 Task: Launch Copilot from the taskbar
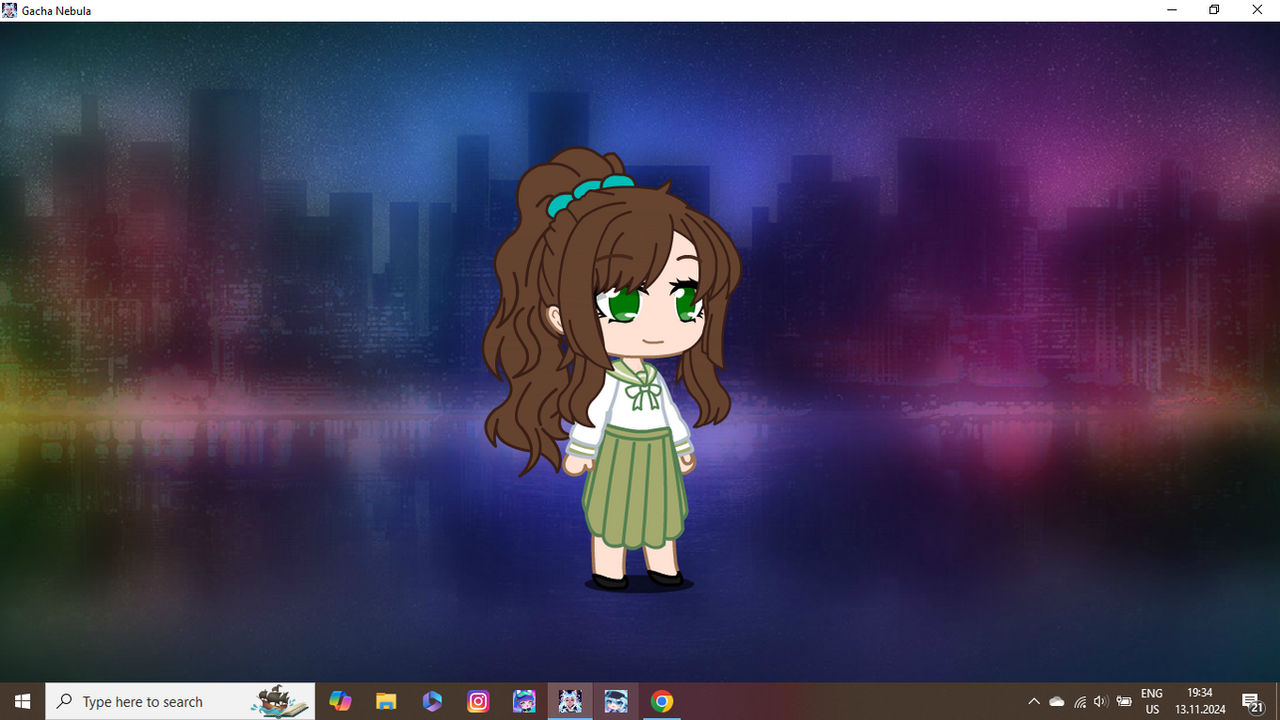click(341, 701)
